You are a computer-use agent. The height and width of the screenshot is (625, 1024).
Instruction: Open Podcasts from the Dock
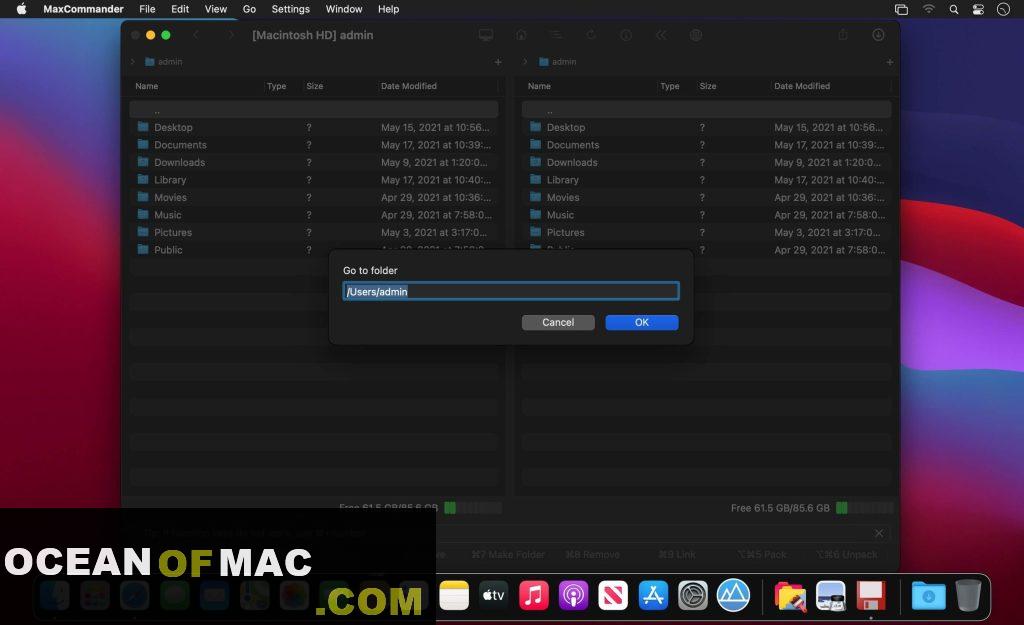(573, 596)
